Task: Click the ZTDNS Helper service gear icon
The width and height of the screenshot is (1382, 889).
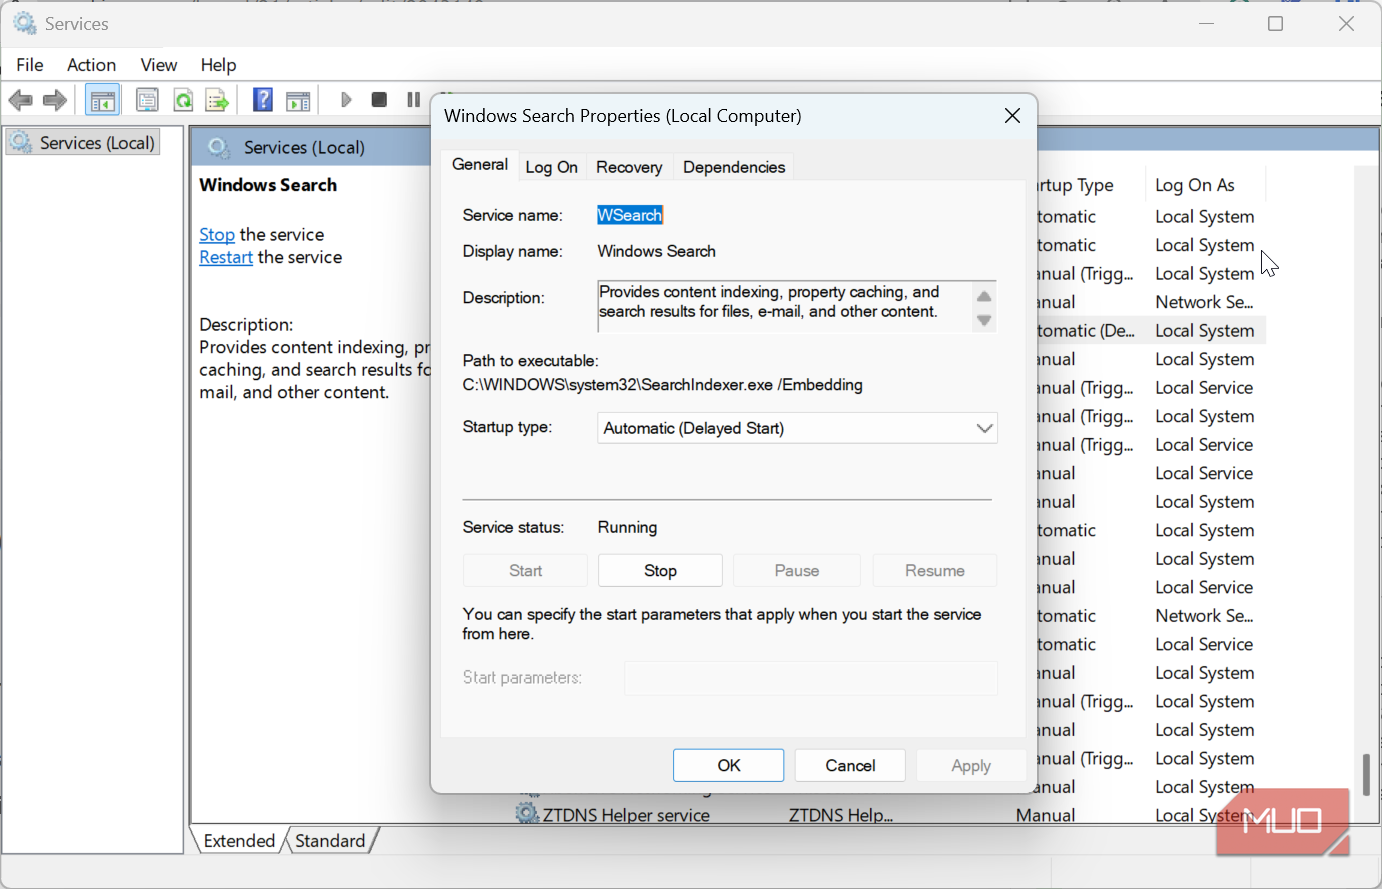Action: [527, 814]
